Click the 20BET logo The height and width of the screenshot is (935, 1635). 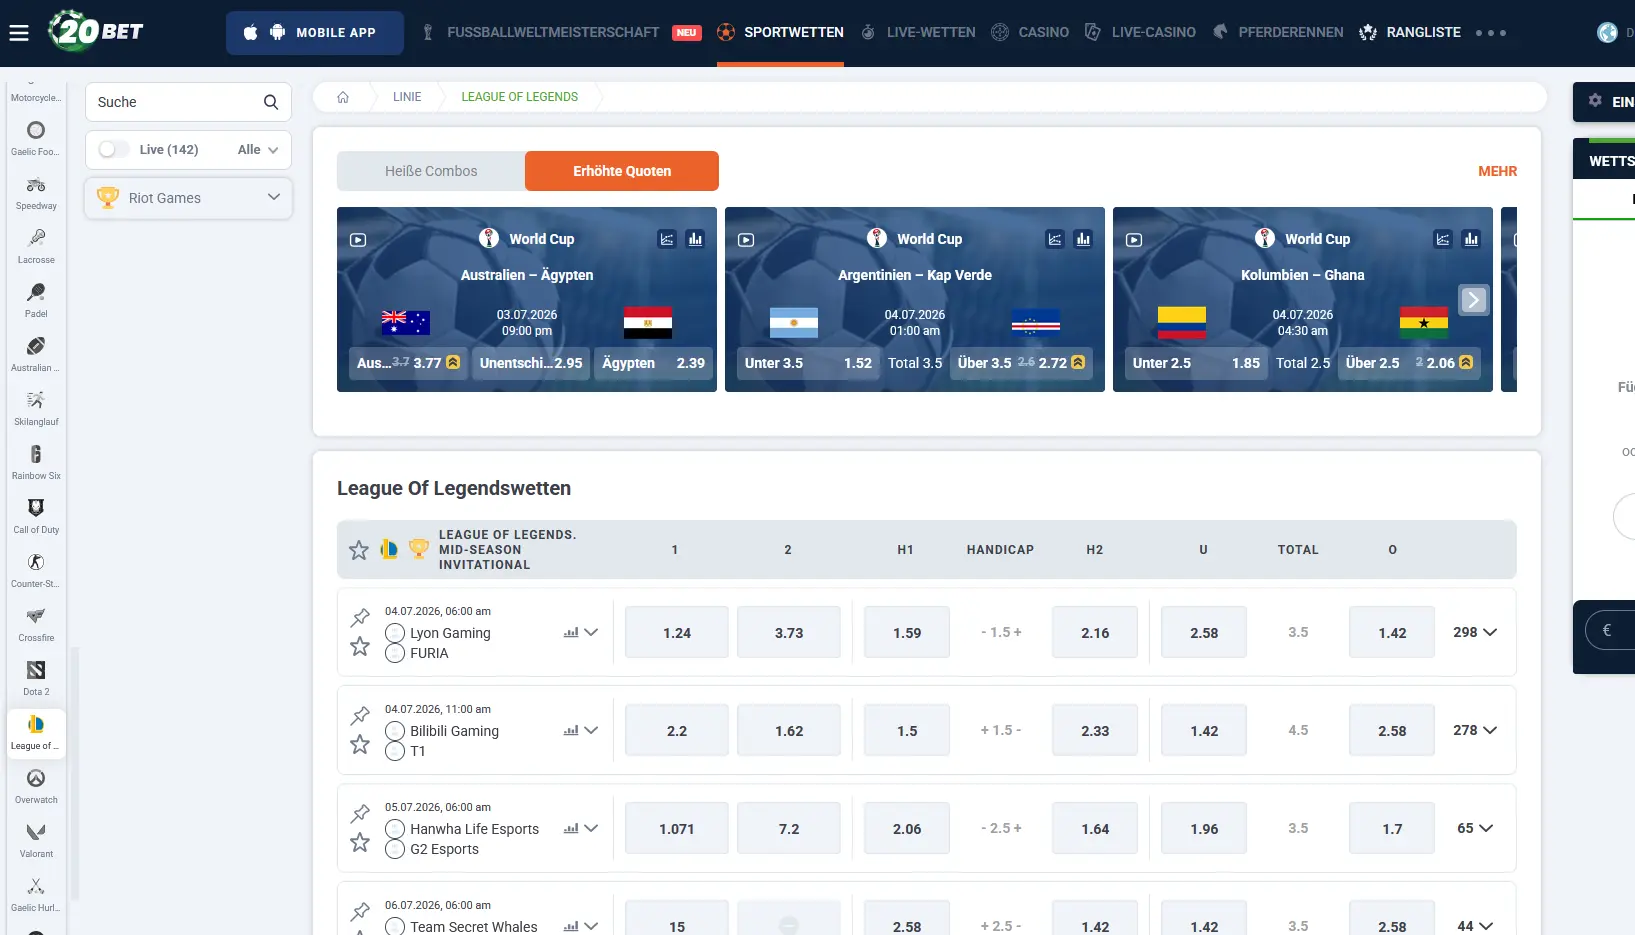point(96,31)
